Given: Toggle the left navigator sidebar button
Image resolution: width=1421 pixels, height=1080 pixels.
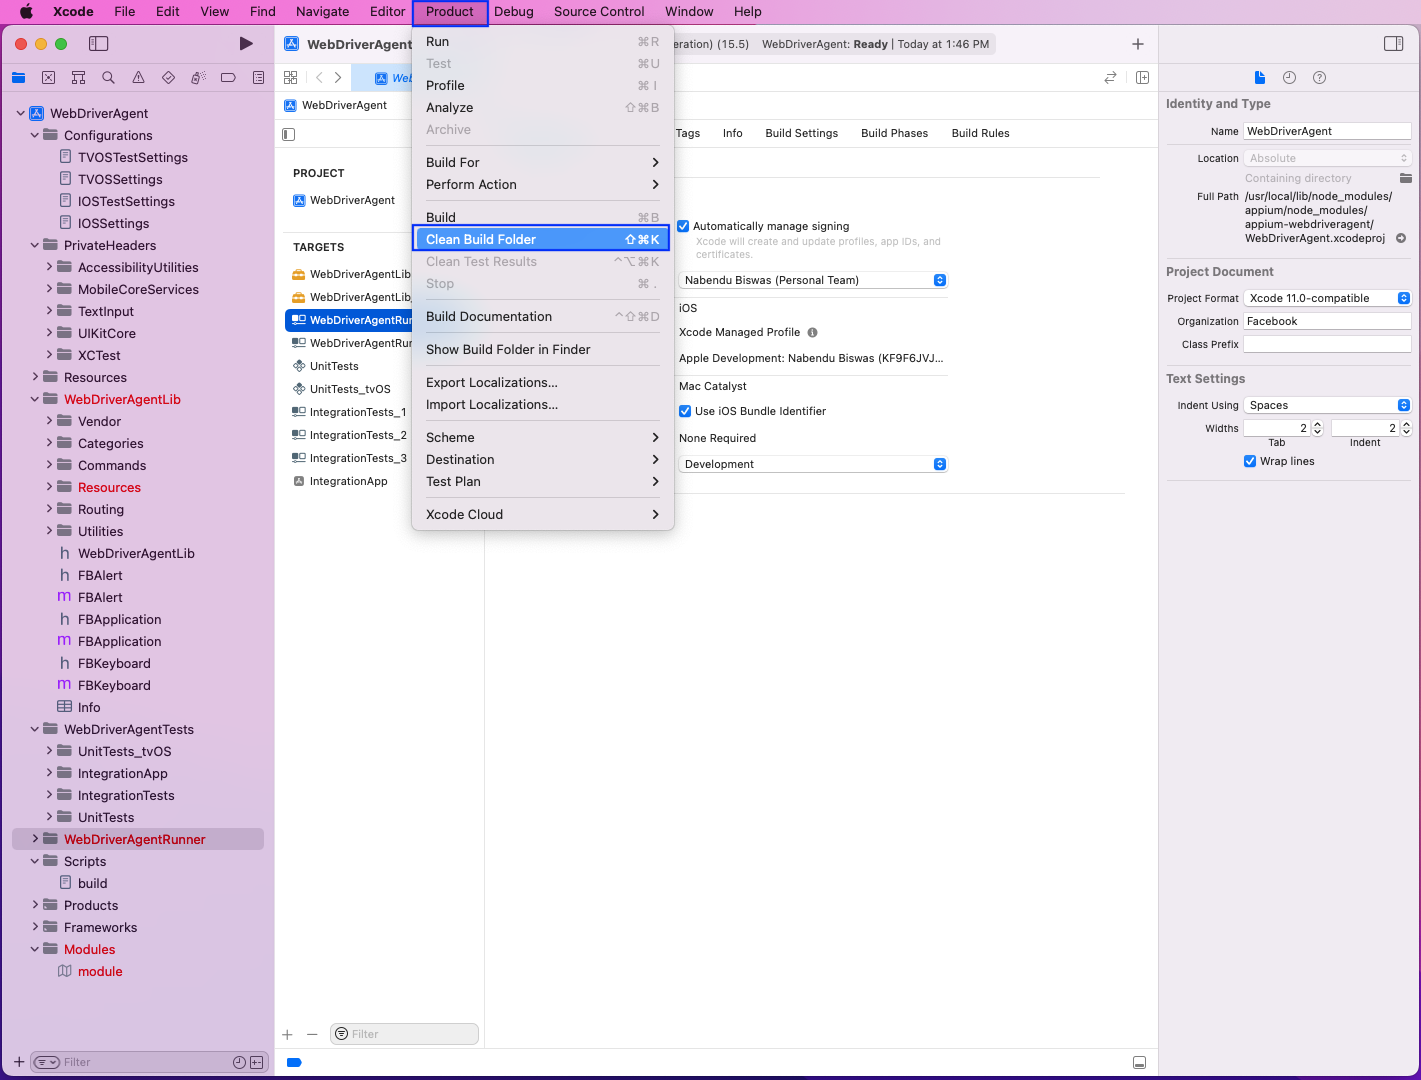Looking at the screenshot, I should tap(98, 44).
